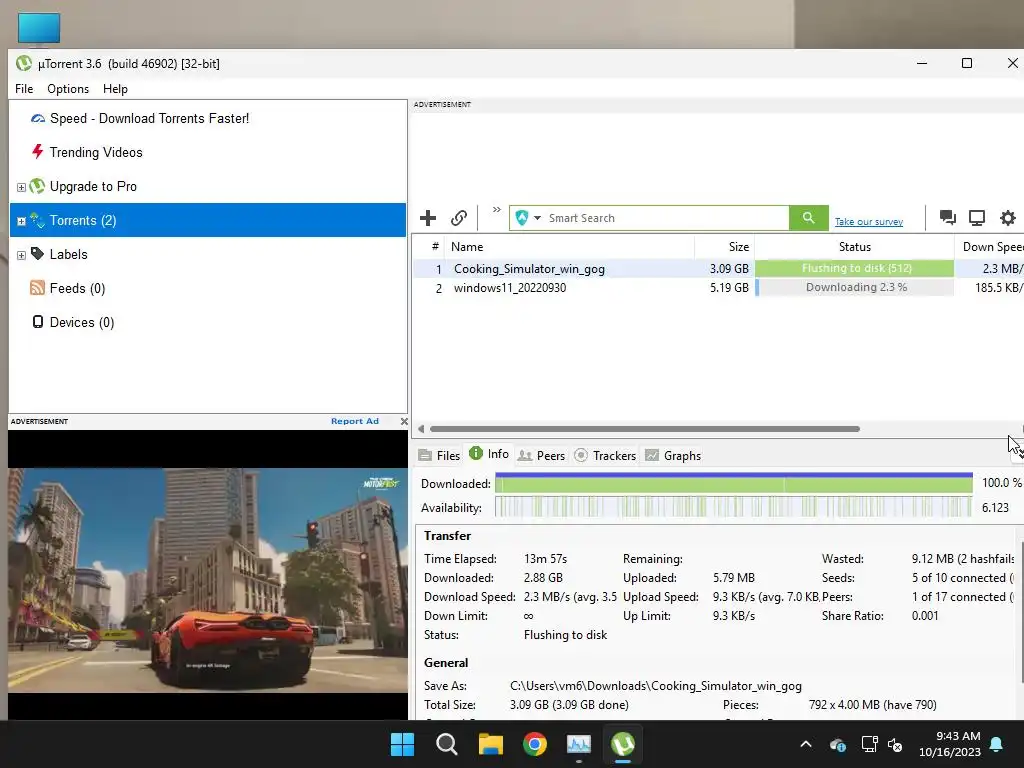The image size is (1024, 768).
Task: Click the remote monitor toolbar icon
Action: pyautogui.click(x=977, y=217)
